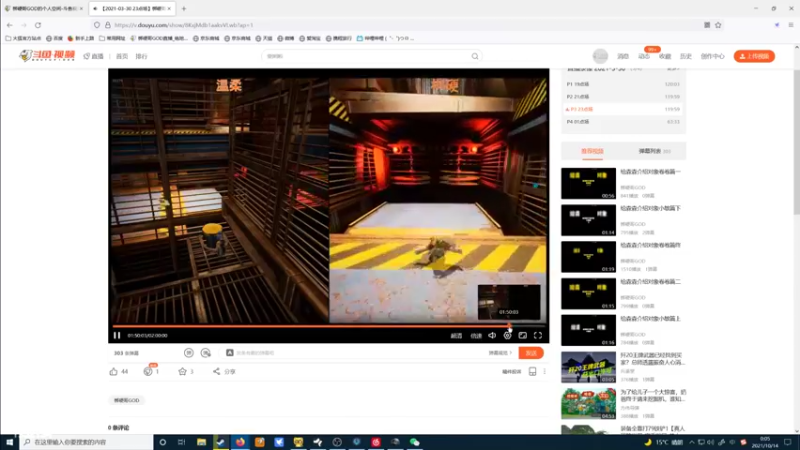Open 收藏 favorites in header

tap(665, 56)
